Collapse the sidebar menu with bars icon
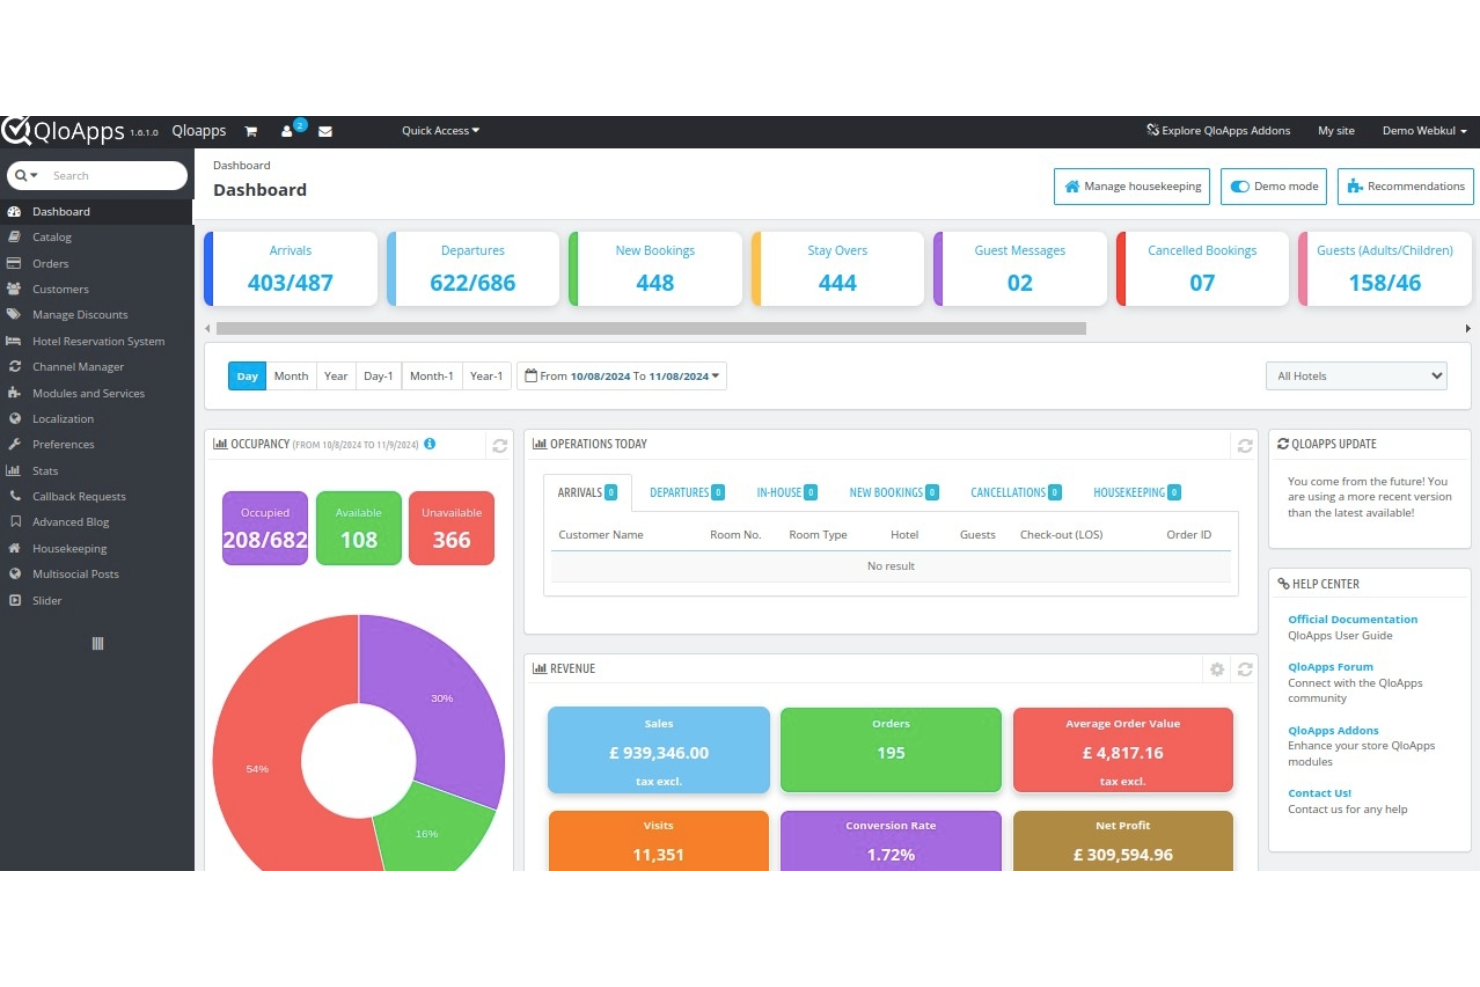The width and height of the screenshot is (1480, 987). click(x=97, y=644)
